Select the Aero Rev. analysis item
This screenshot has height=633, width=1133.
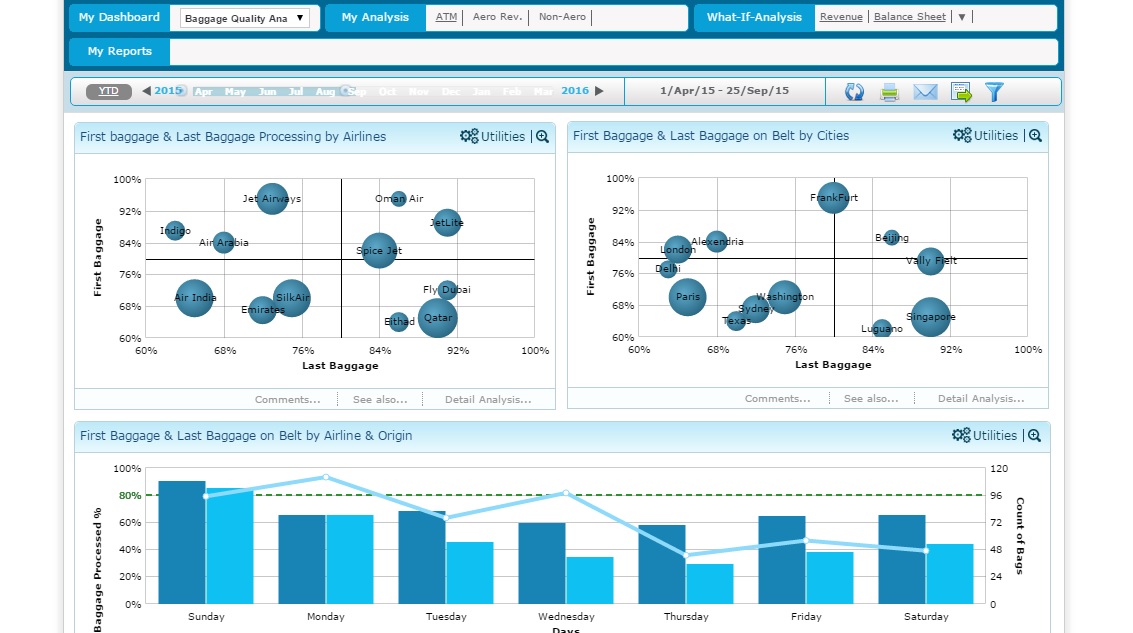[497, 17]
